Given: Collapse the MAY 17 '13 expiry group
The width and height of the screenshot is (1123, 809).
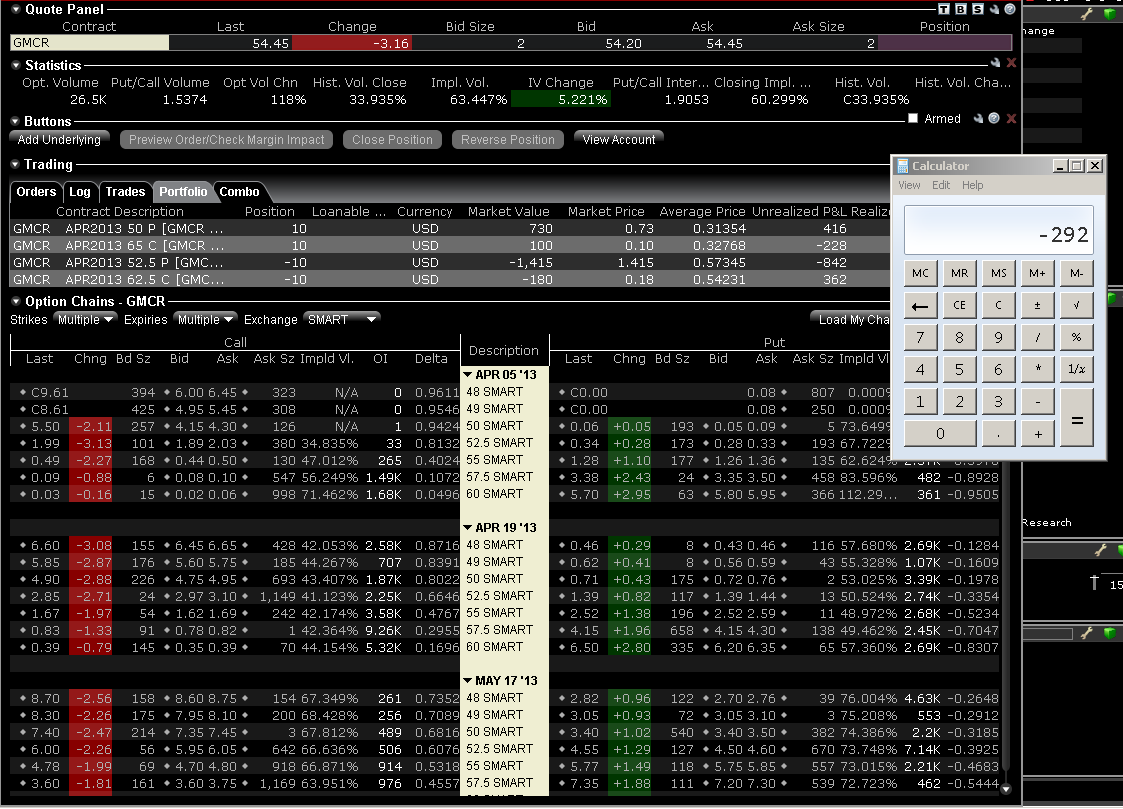Looking at the screenshot, I should [x=468, y=681].
